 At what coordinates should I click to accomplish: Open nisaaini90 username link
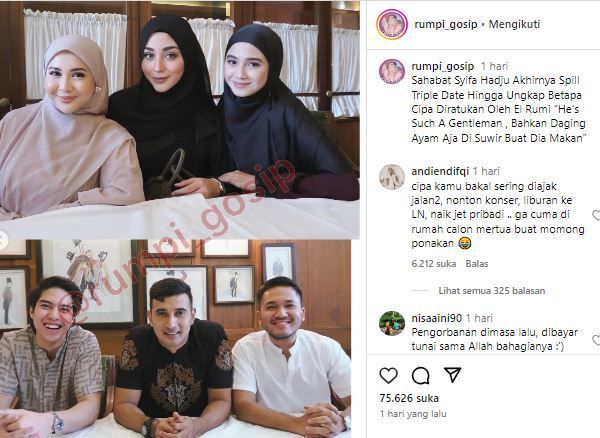click(x=437, y=318)
